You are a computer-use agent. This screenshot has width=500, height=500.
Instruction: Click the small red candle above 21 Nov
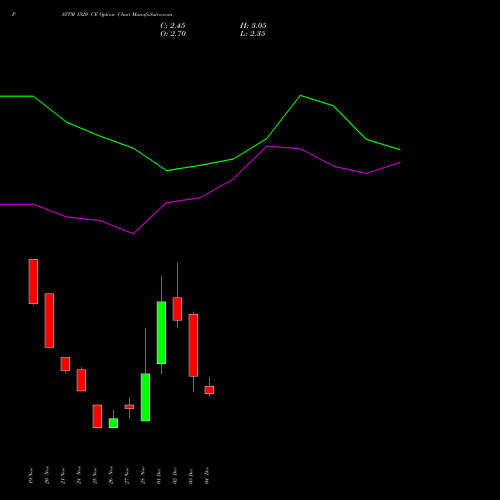65,364
